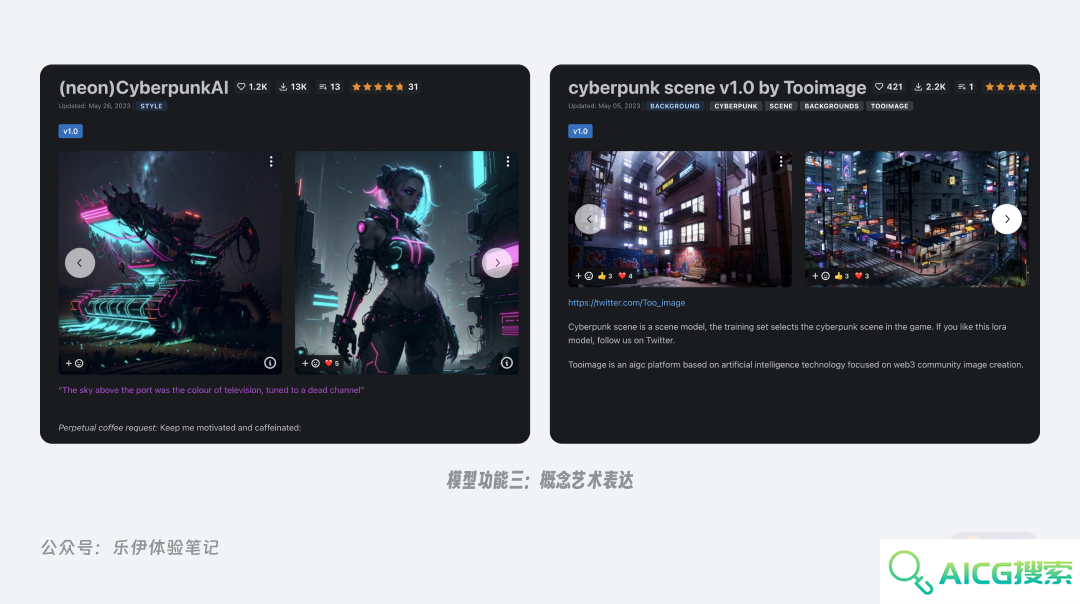Click the TOOIMAGE tag
This screenshot has width=1080, height=604.
click(889, 106)
